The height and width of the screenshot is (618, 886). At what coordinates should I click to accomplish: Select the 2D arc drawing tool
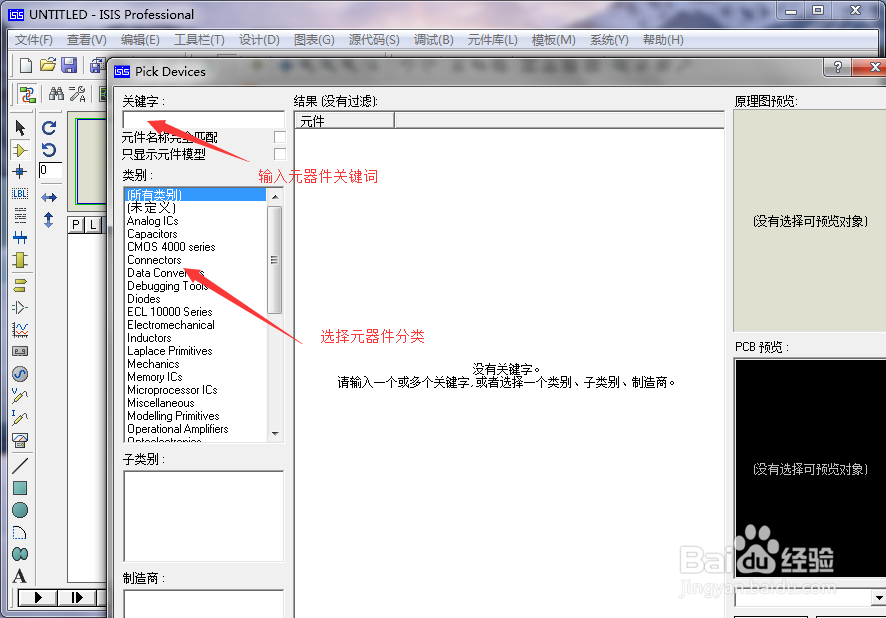point(20,532)
